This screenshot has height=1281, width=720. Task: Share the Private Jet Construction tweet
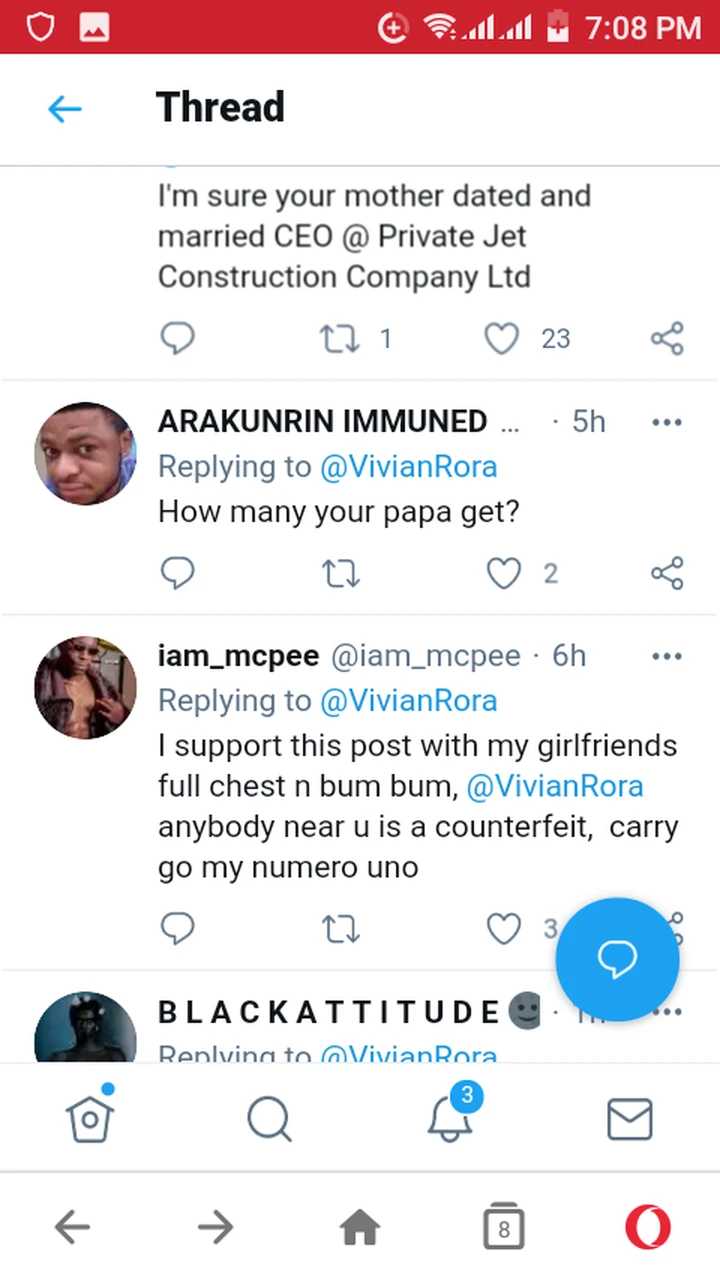click(667, 339)
